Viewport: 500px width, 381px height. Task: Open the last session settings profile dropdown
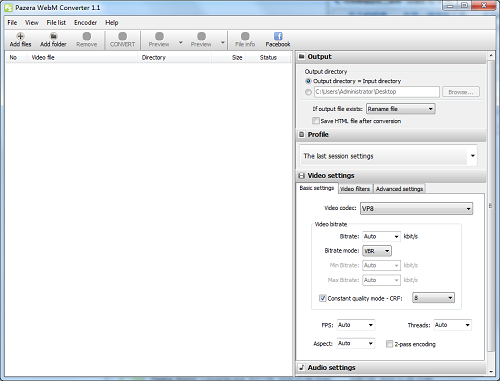click(388, 156)
